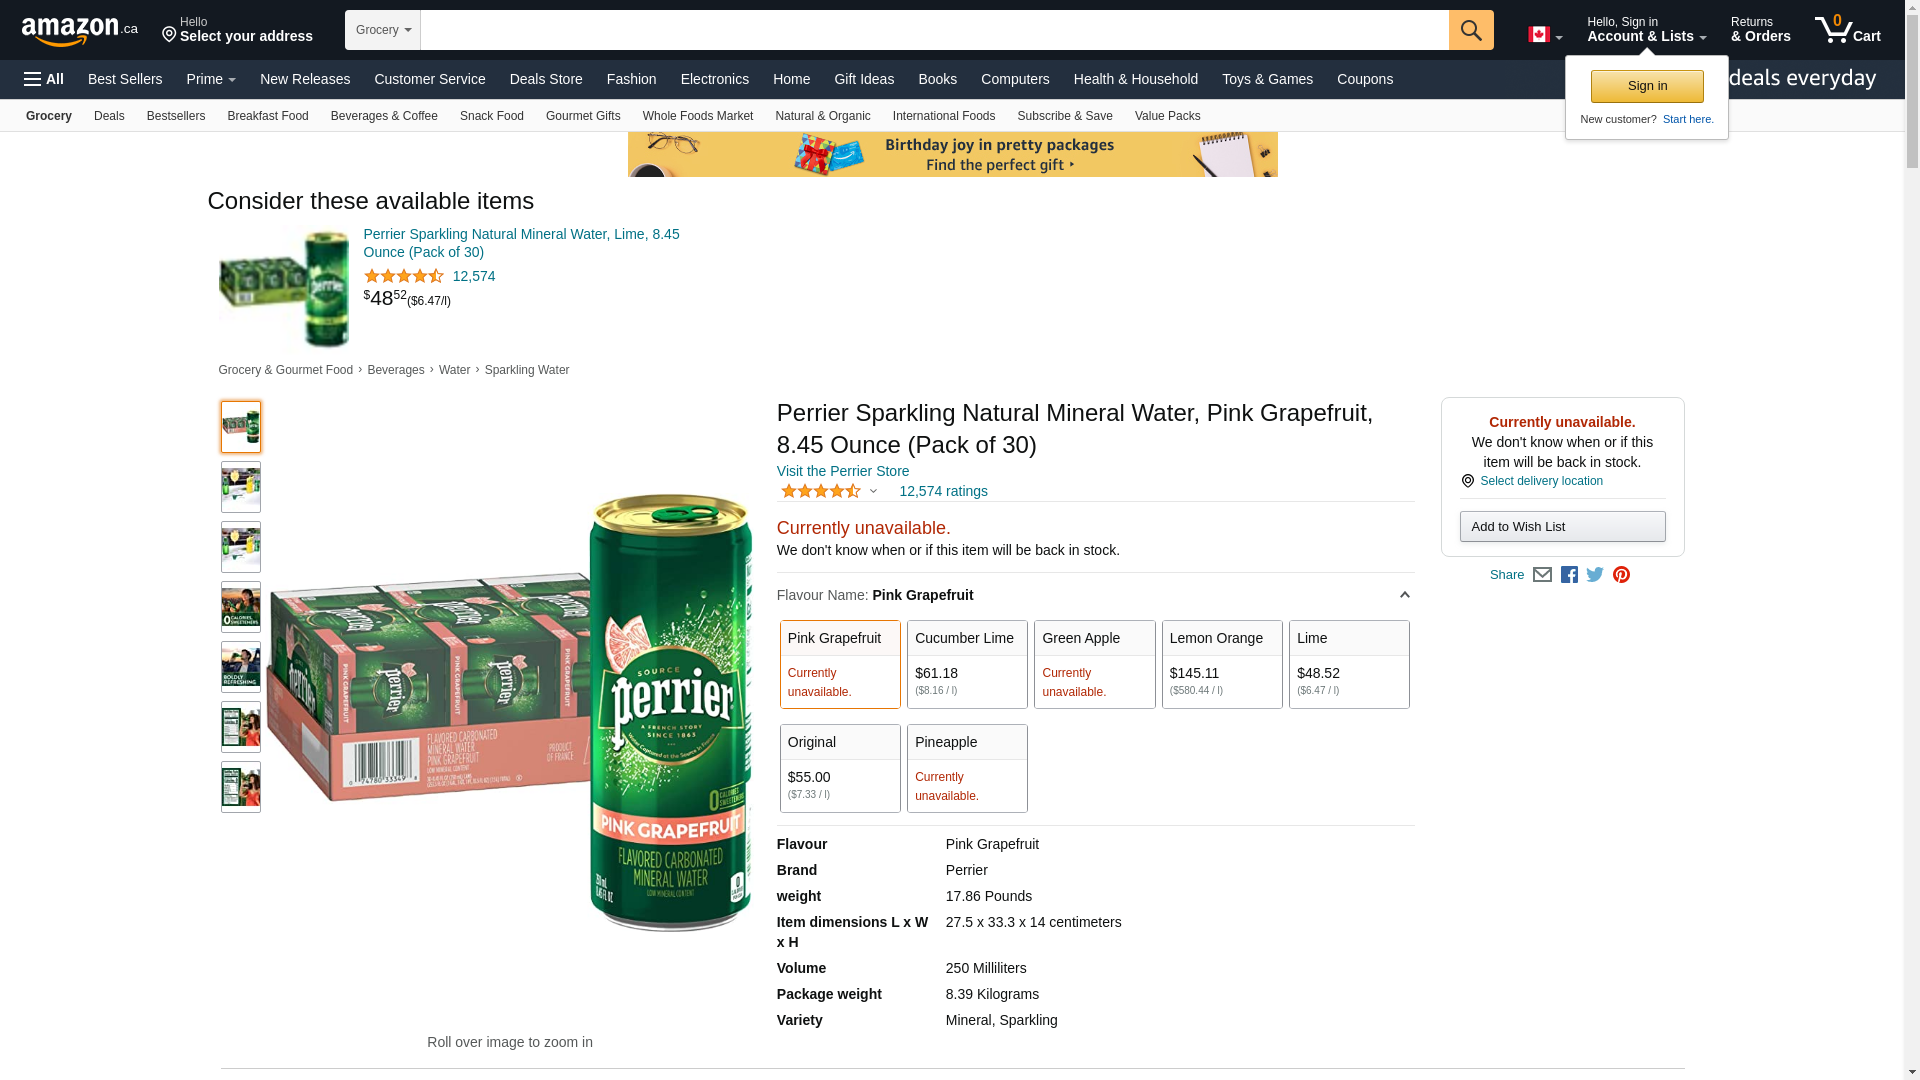Share product on Twitter
Screen dimensions: 1920x1080
1595,575
